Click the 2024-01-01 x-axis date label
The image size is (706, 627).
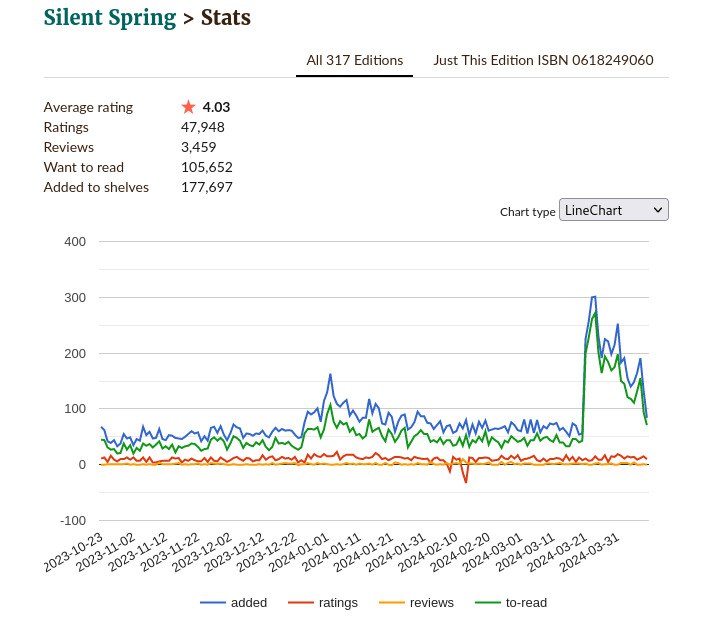tap(300, 552)
